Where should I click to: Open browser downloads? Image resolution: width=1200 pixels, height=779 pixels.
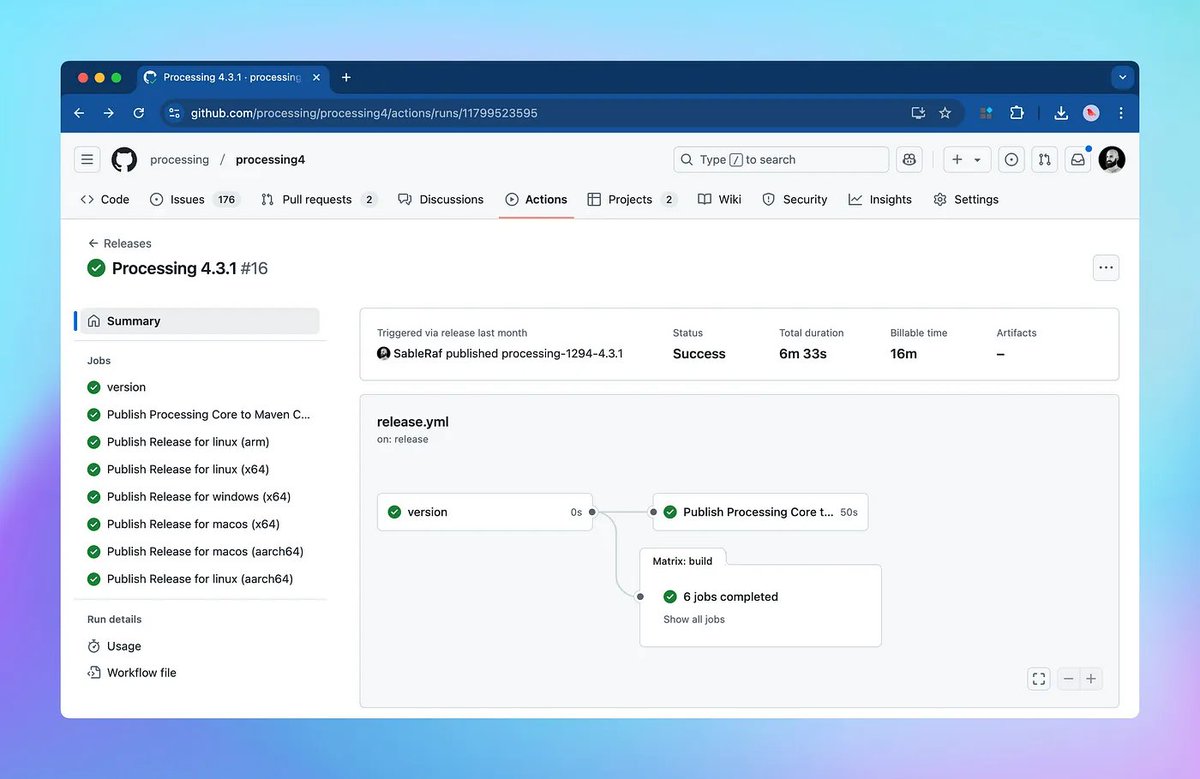(1062, 113)
